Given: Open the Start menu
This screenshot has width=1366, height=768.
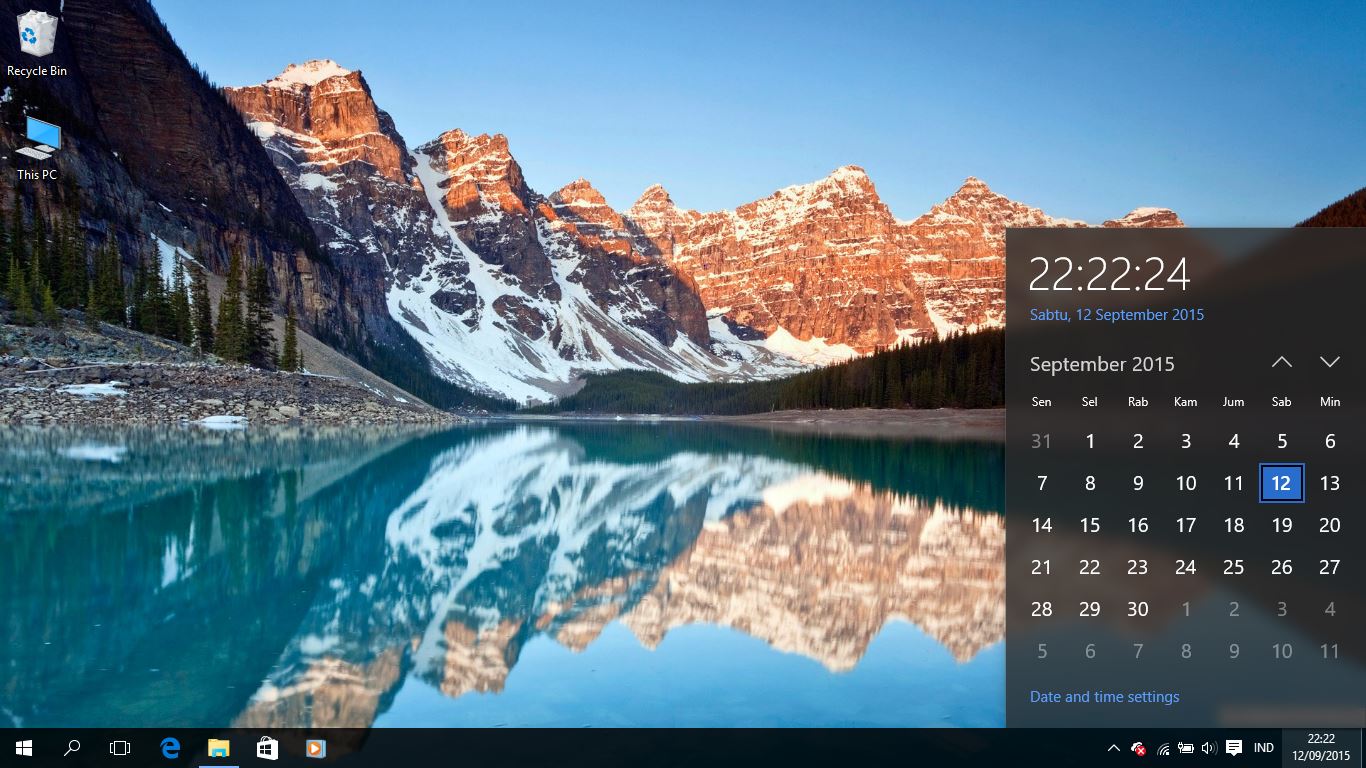Looking at the screenshot, I should (21, 747).
